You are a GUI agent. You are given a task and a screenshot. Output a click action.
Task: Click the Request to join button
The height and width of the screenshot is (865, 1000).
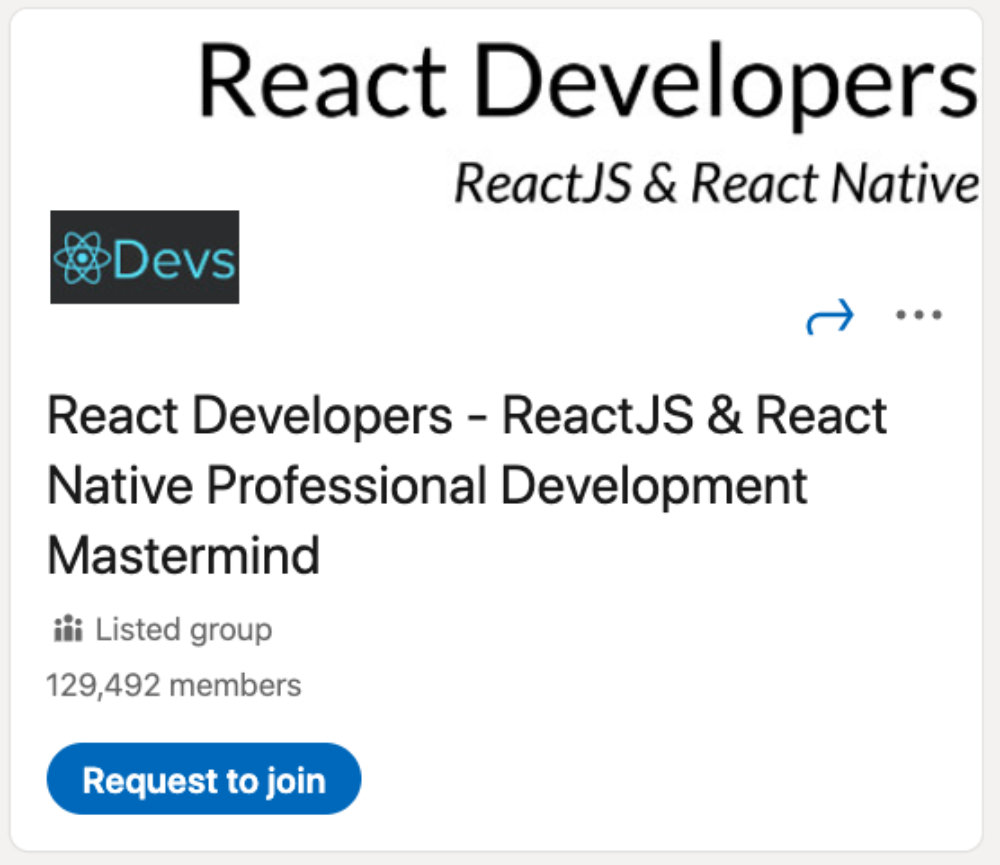204,779
